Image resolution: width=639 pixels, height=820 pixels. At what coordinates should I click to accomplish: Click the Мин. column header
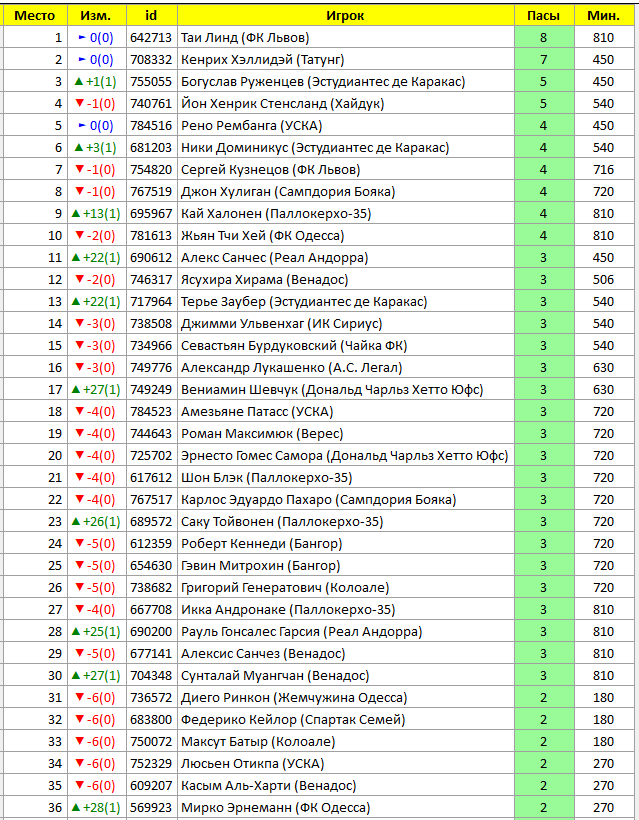[603, 16]
